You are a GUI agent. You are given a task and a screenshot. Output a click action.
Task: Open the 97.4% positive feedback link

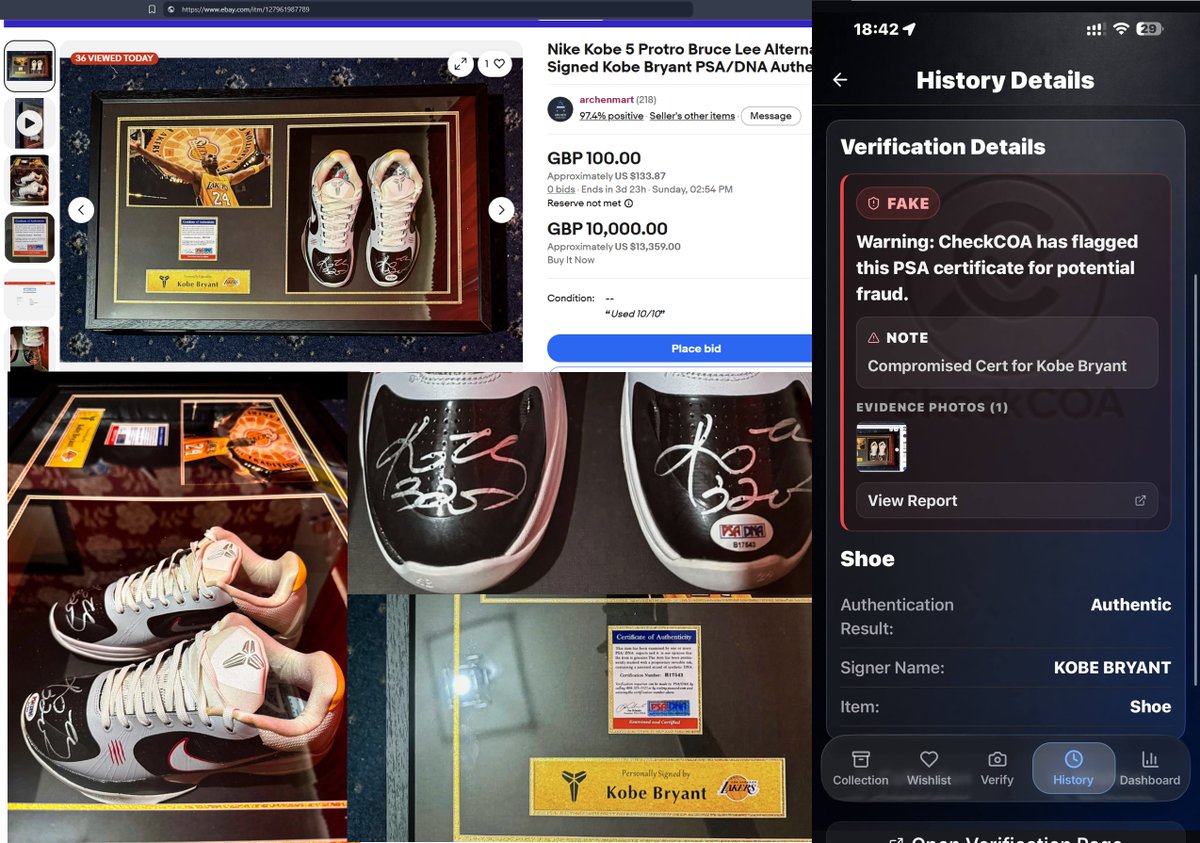tap(611, 116)
